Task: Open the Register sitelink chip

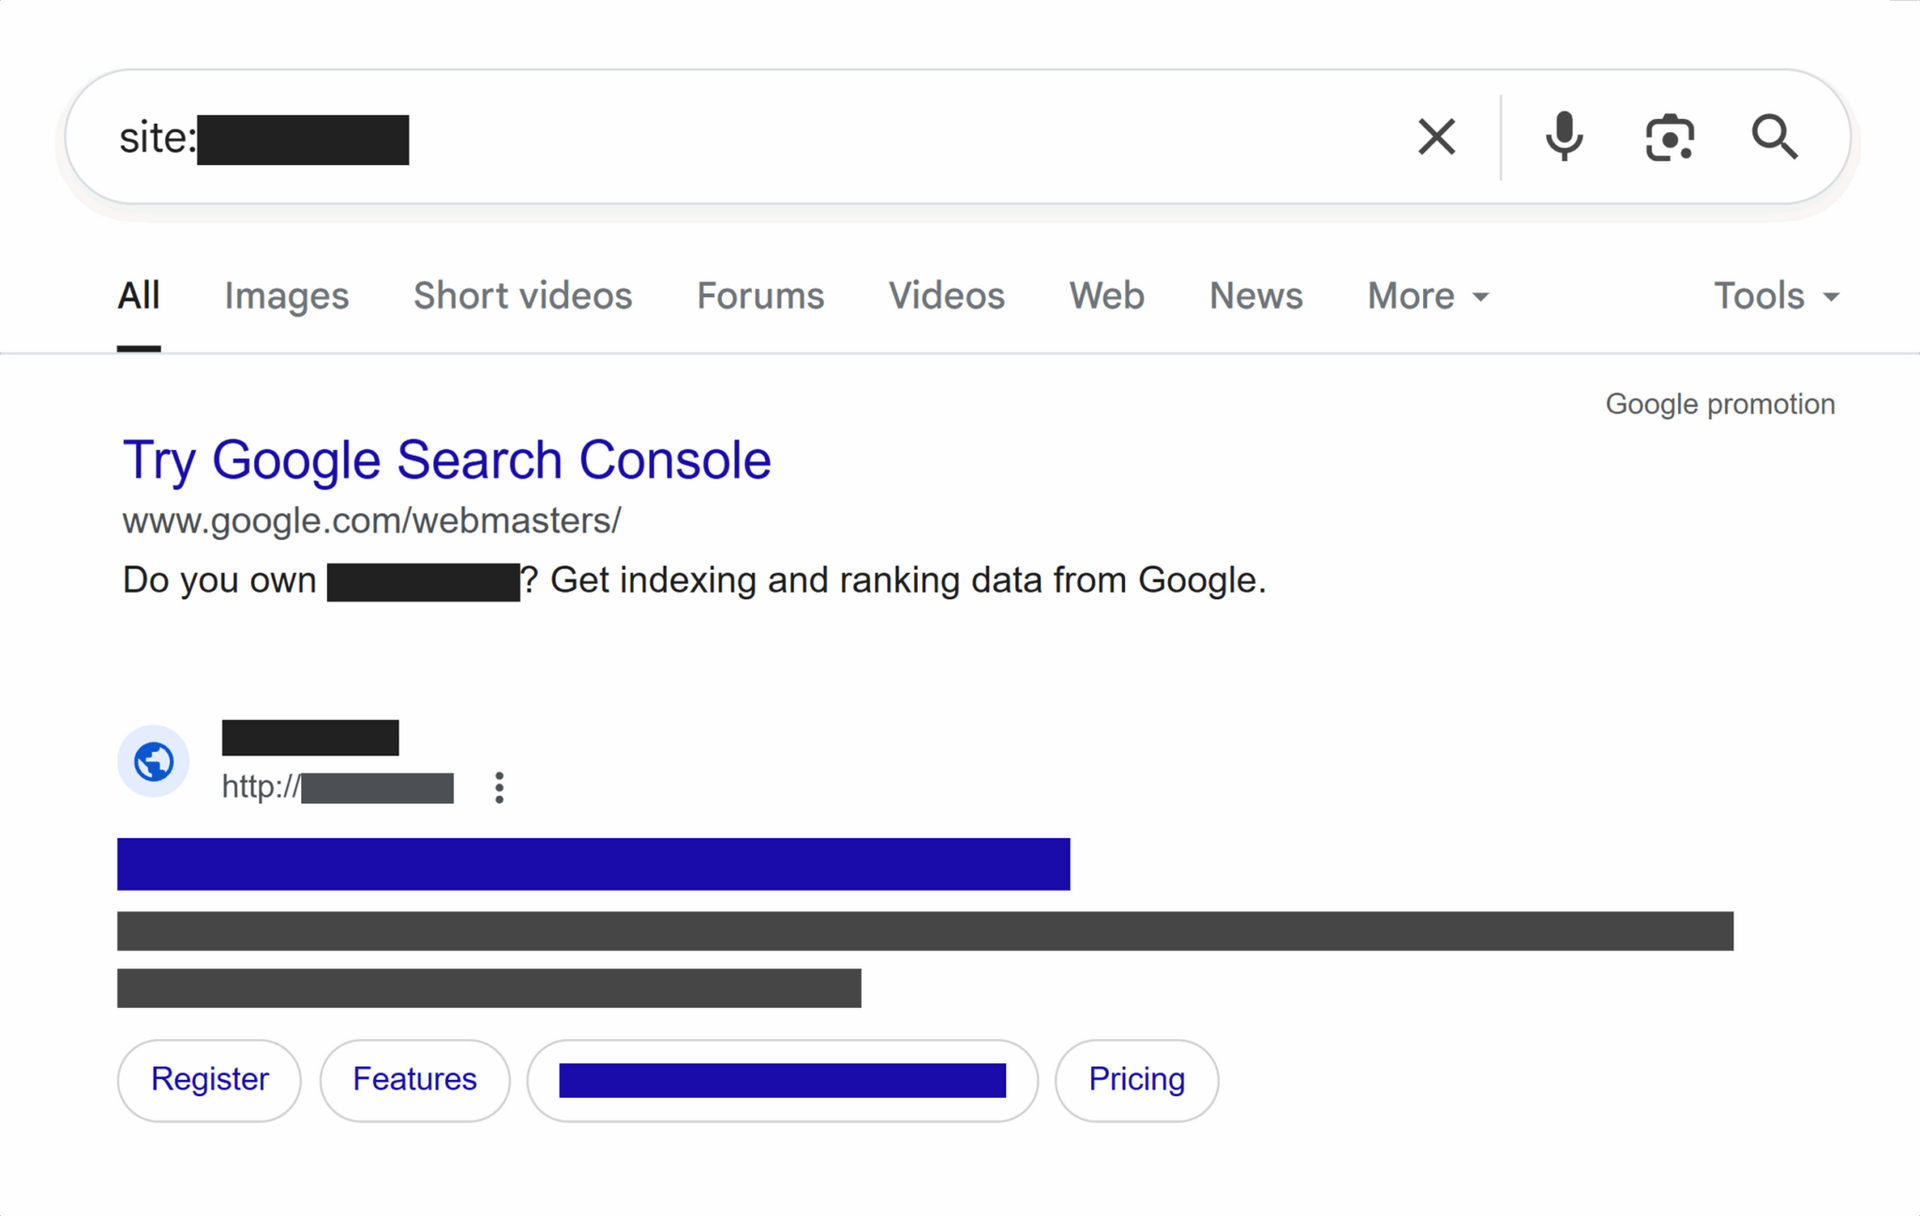Action: (x=209, y=1080)
